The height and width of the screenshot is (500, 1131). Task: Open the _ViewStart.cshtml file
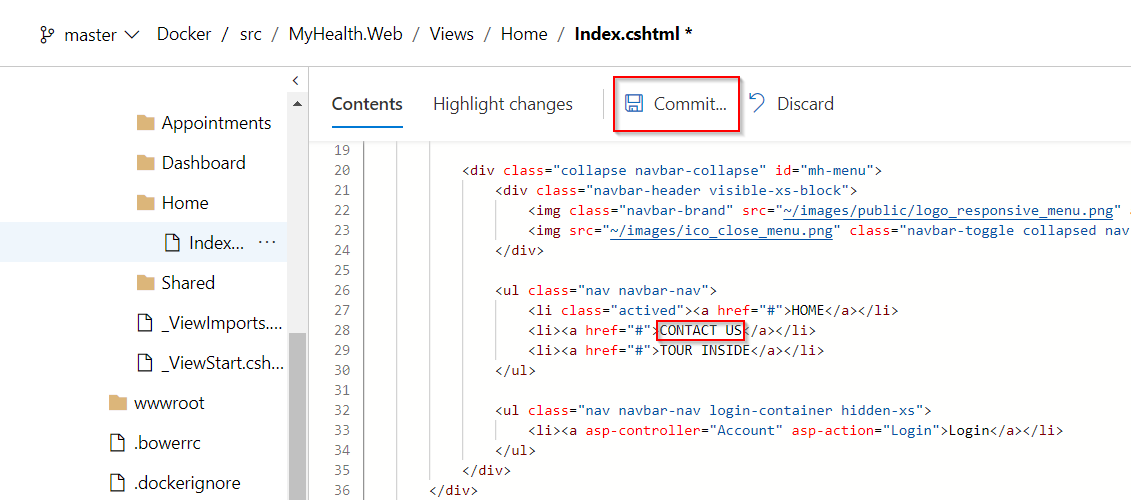click(x=223, y=363)
